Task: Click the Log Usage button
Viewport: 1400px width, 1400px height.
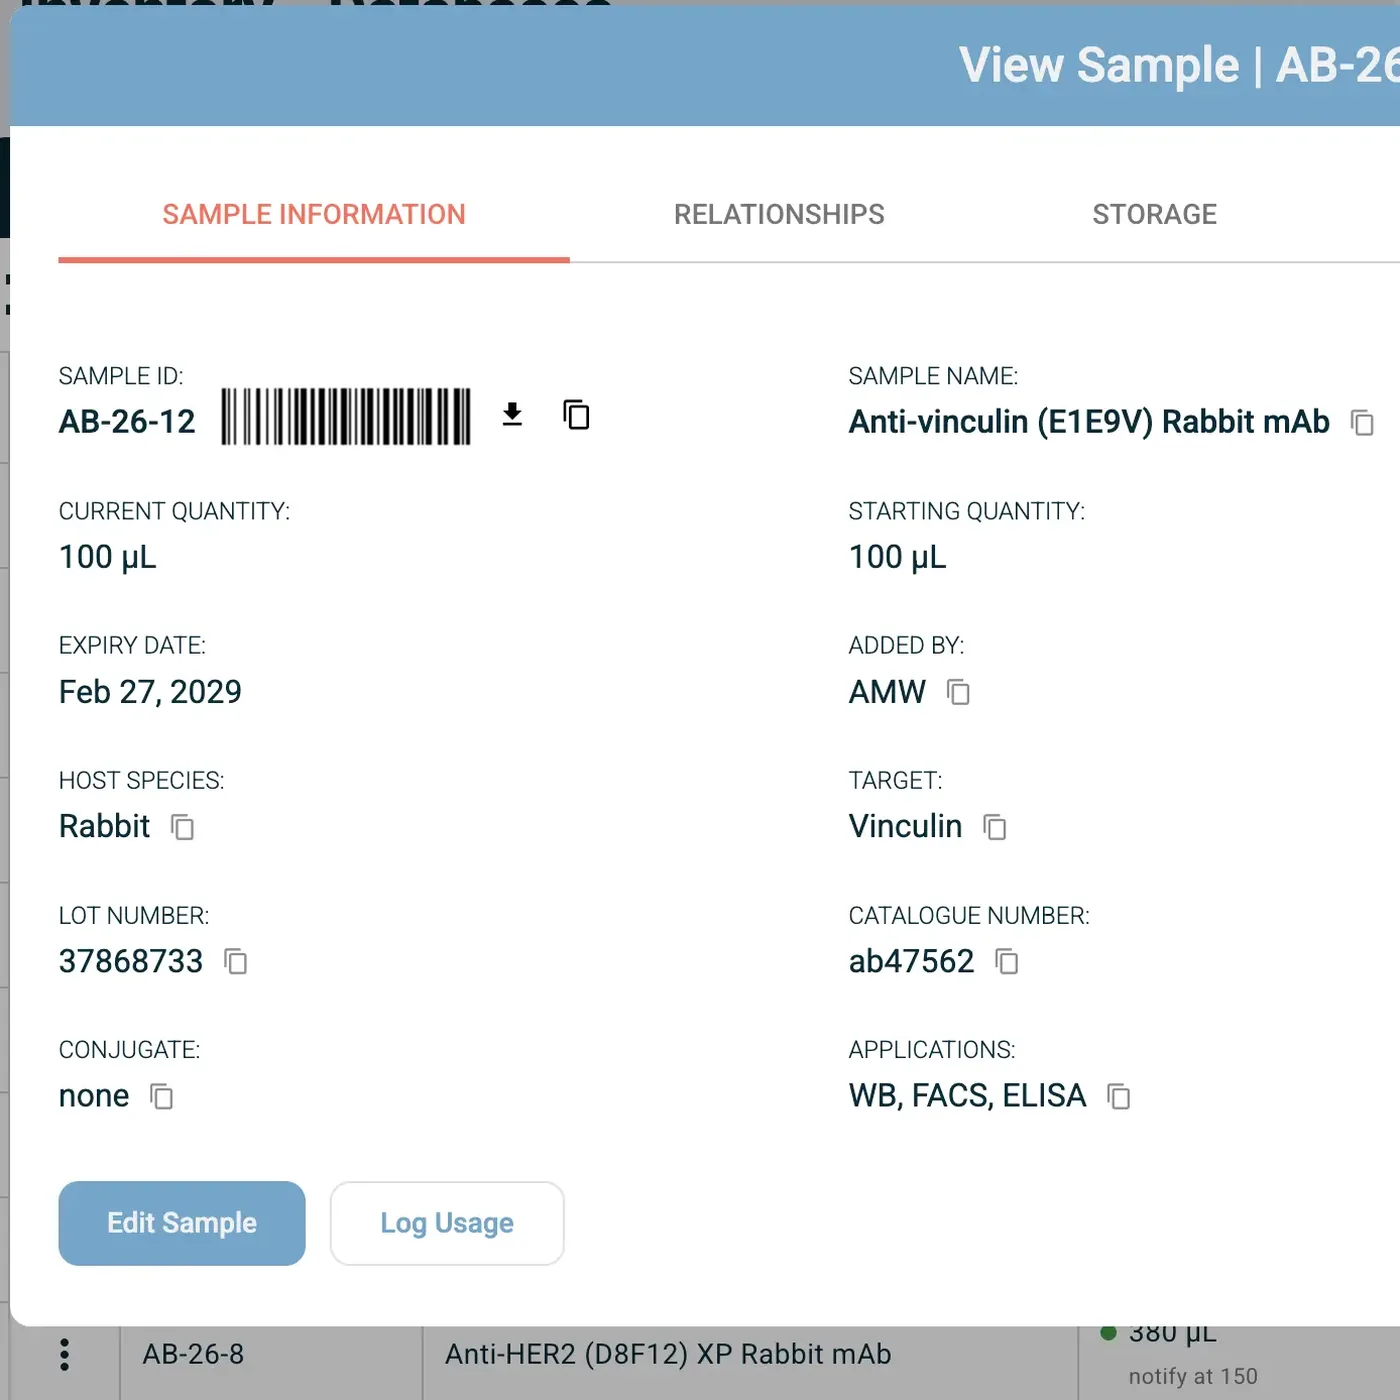Action: 447,1223
